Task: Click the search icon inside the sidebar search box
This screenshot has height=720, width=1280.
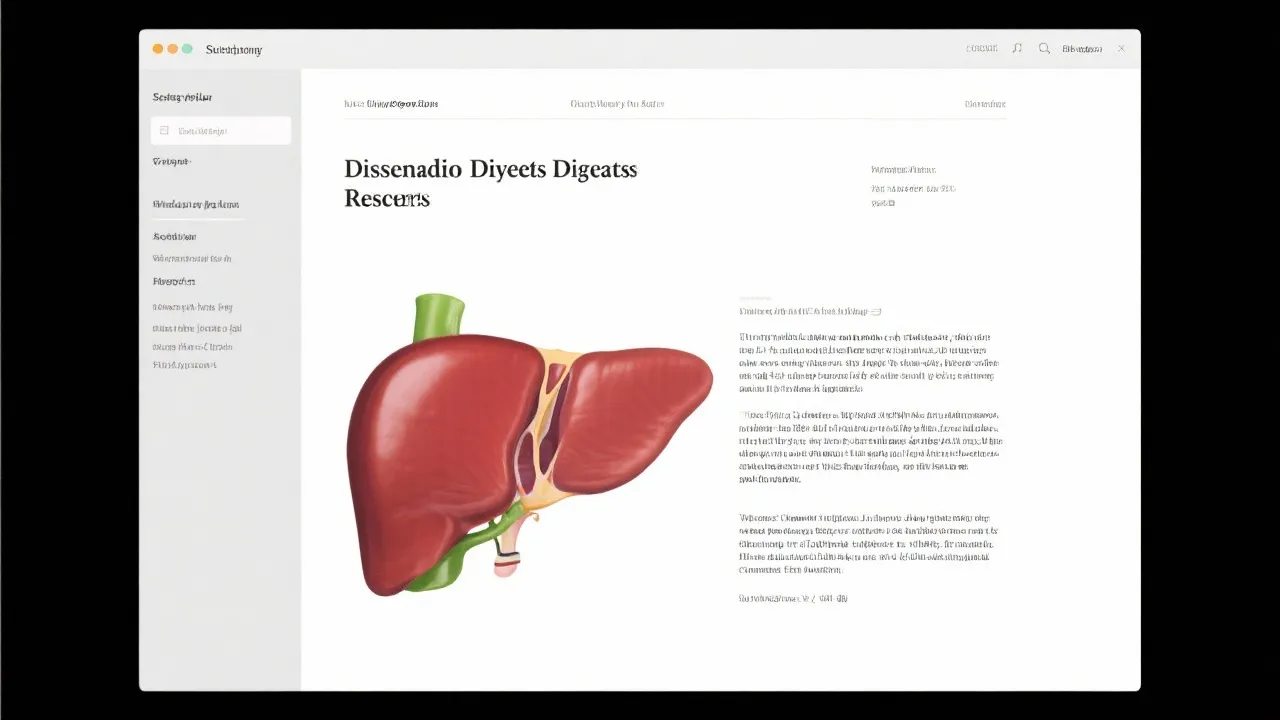Action: 163,130
